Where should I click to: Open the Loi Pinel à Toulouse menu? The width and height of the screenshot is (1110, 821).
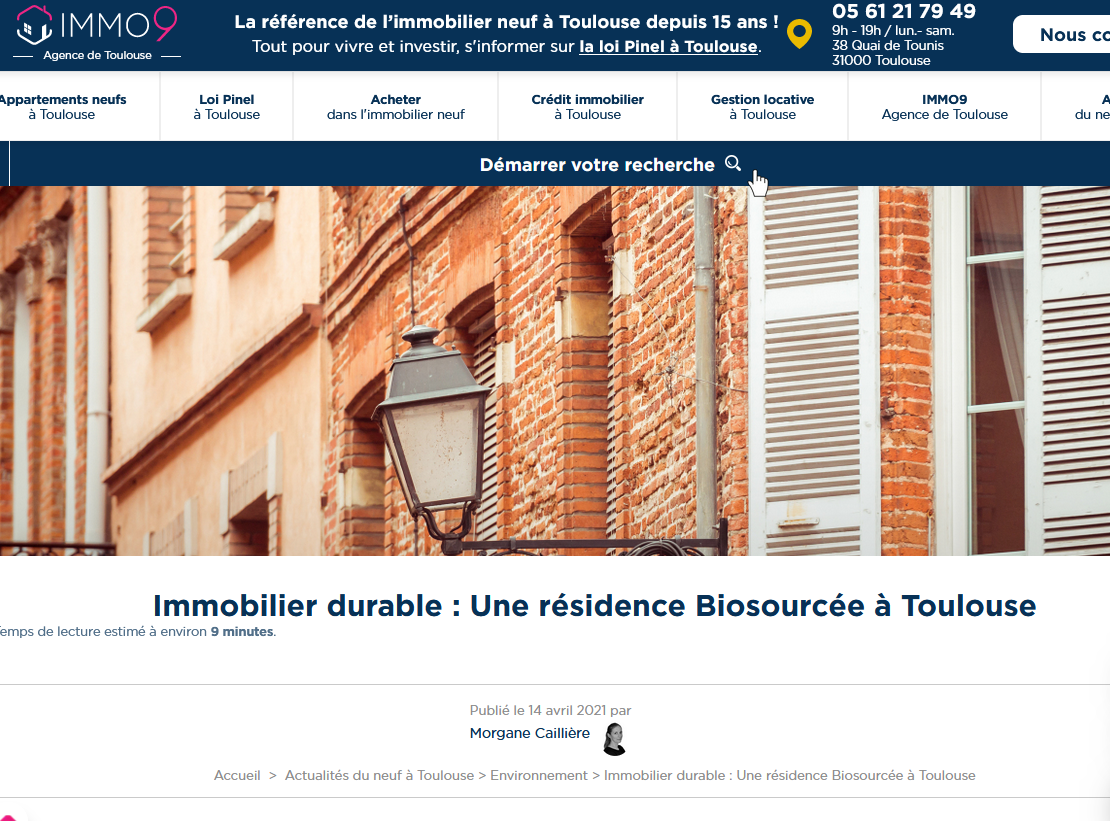[x=227, y=107]
